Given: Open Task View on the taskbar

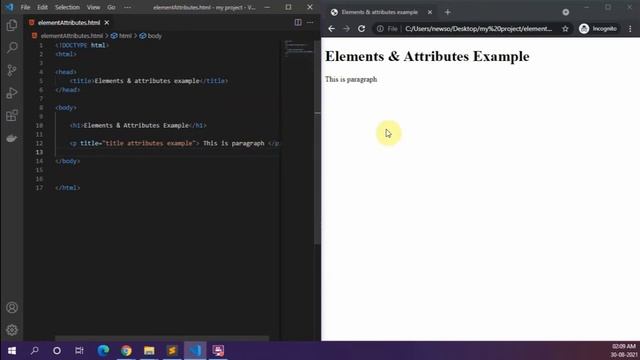Looking at the screenshot, I should point(79,351).
